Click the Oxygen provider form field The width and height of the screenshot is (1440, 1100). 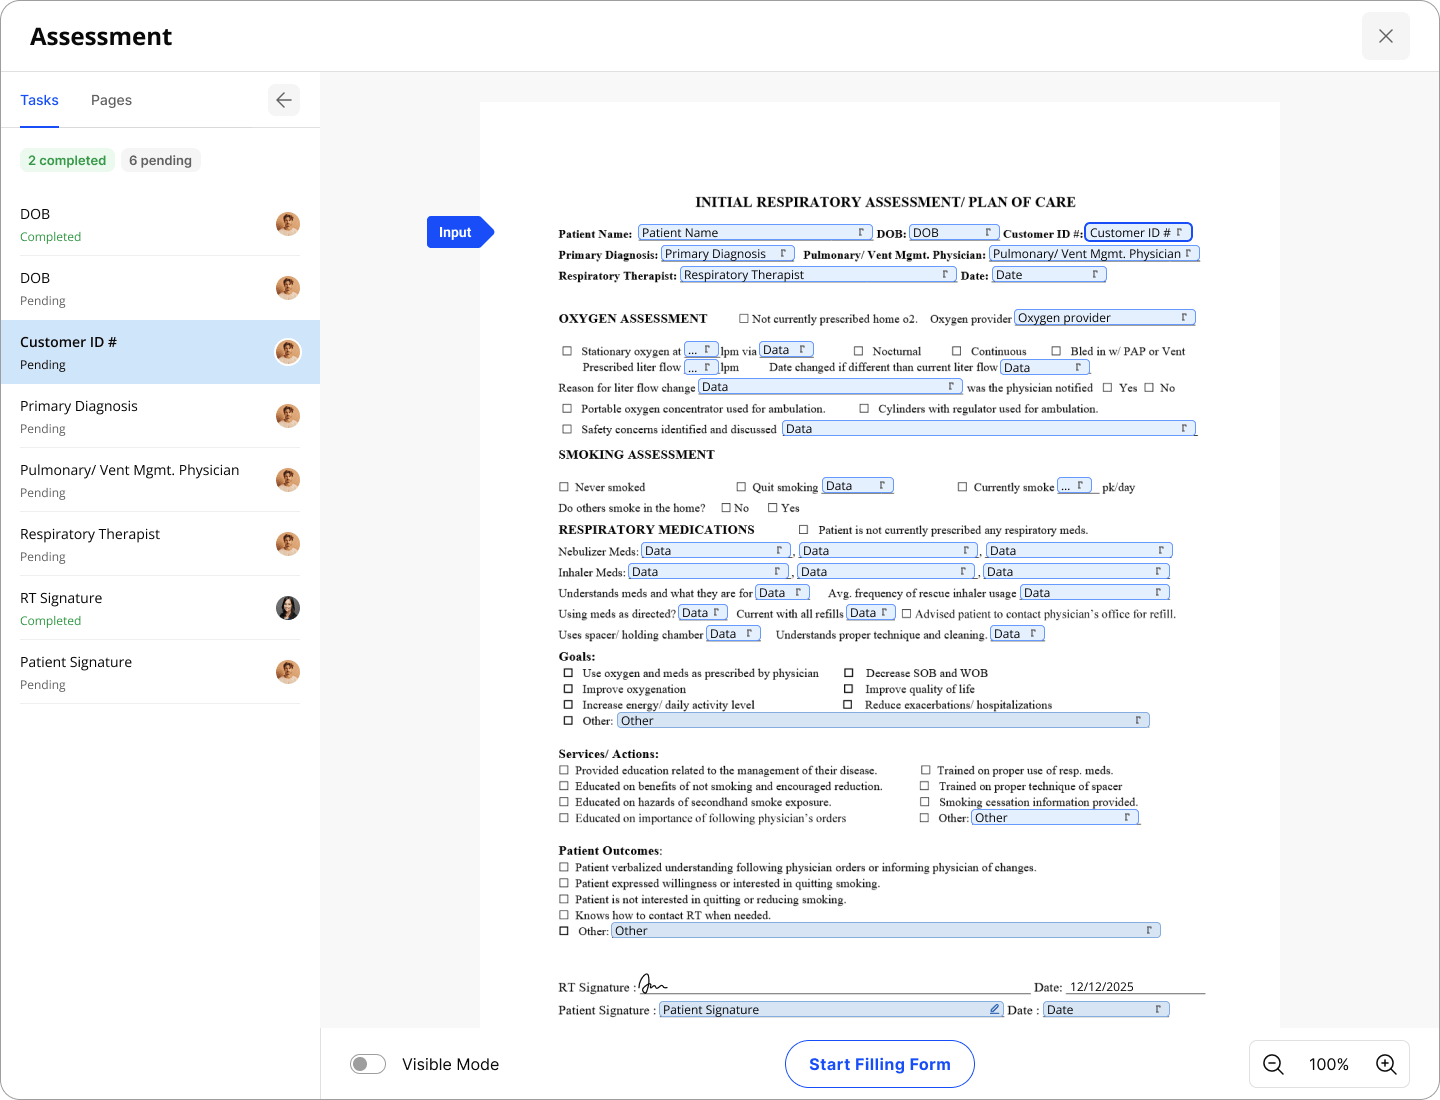tap(1104, 318)
